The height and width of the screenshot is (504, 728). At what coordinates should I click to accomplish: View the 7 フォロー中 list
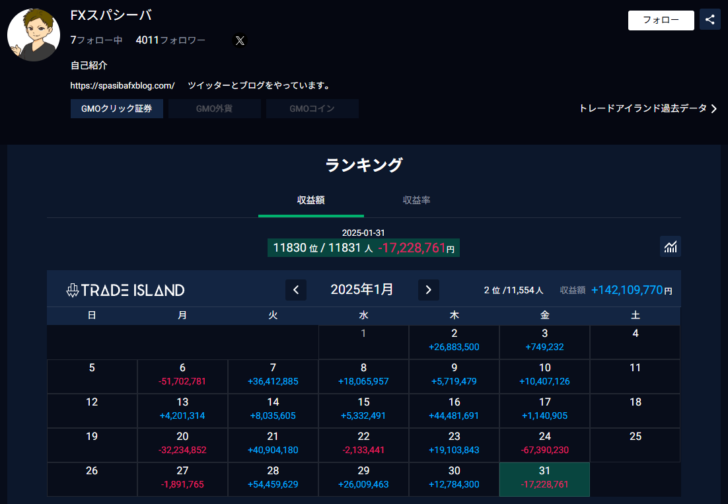point(96,41)
